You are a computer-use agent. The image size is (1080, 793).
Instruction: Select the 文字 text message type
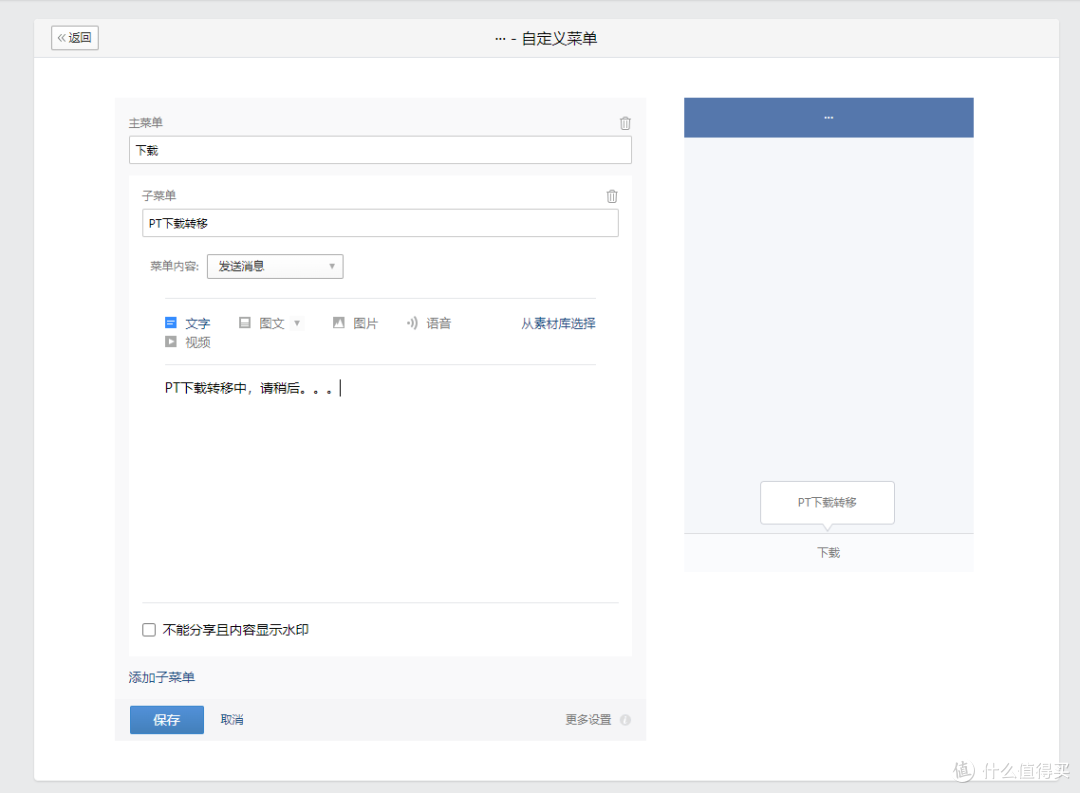[x=187, y=323]
